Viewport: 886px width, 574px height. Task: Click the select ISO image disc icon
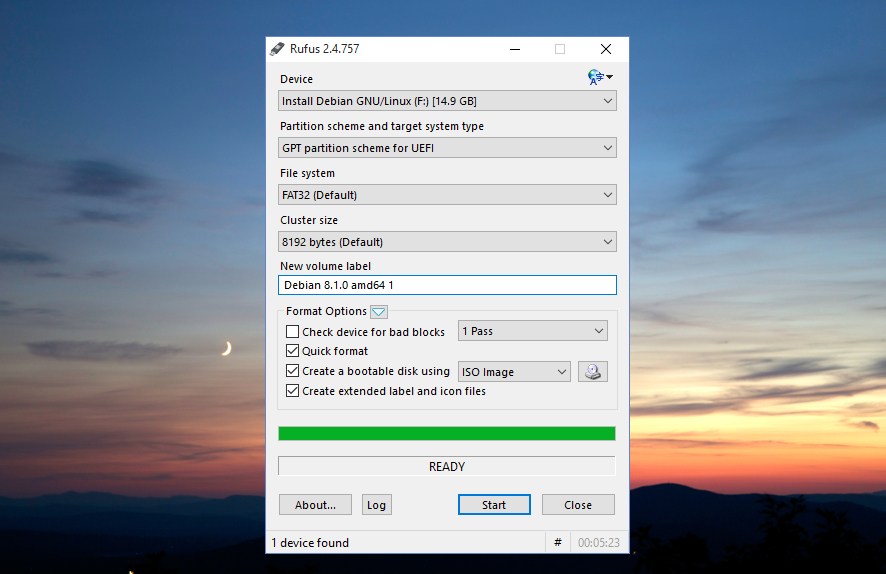point(593,372)
